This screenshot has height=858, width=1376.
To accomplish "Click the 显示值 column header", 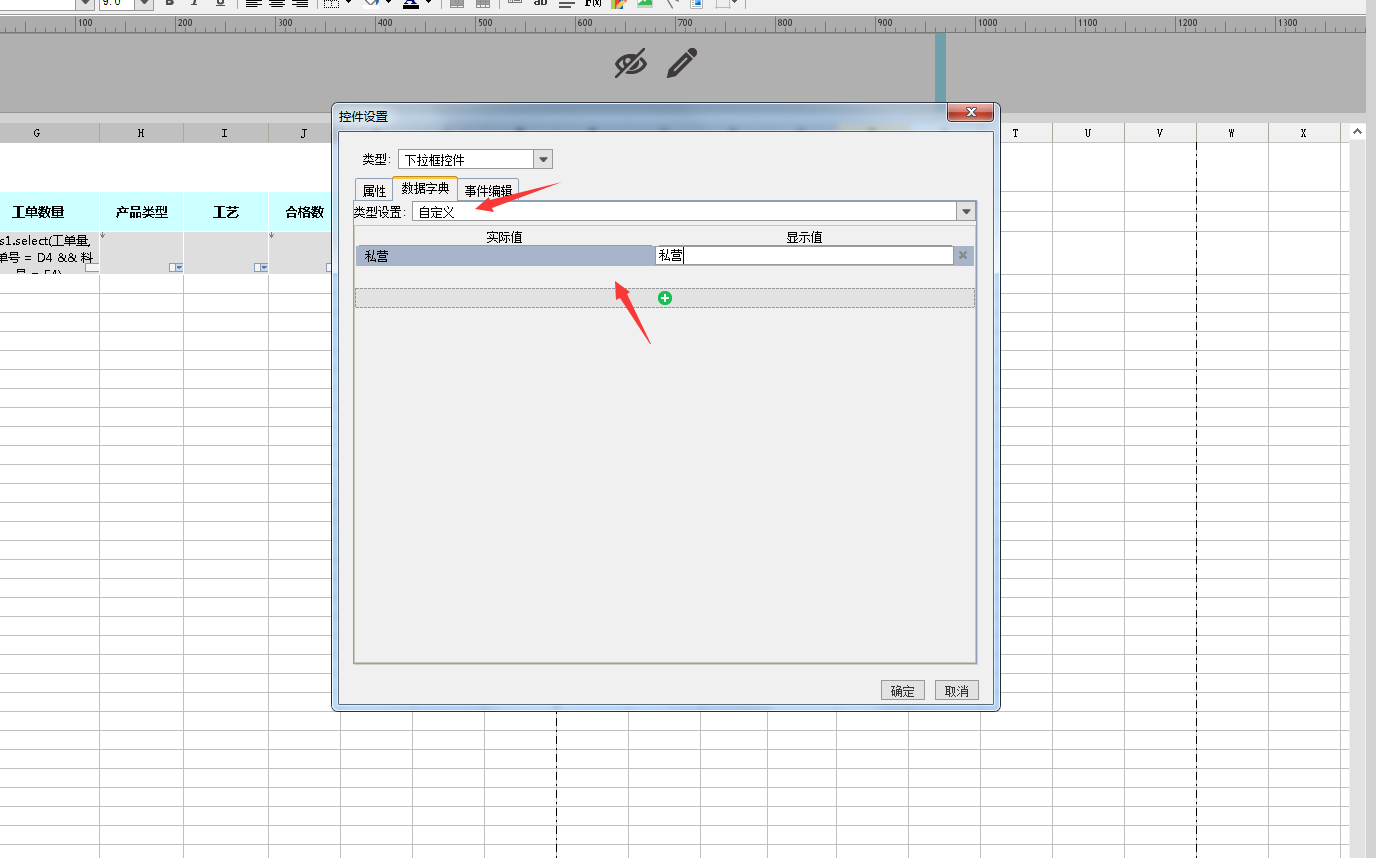I will tap(804, 237).
